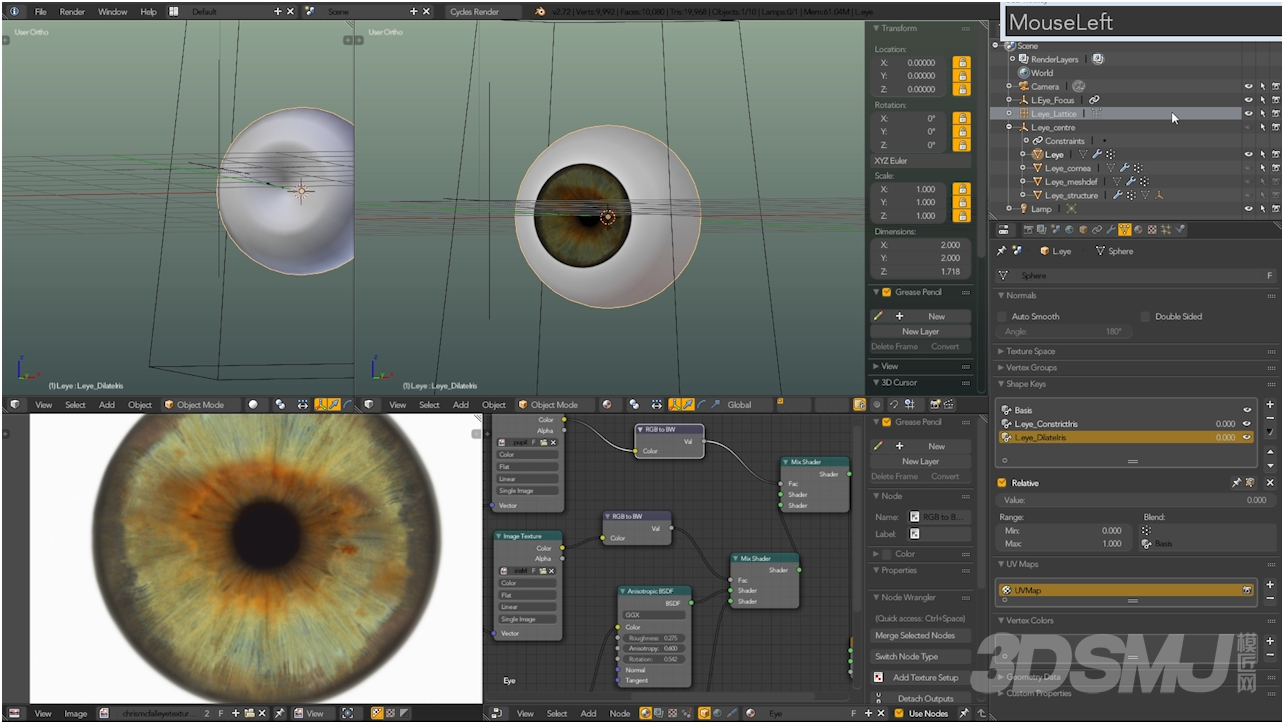The height and width of the screenshot is (724, 1284).
Task: Open the Texture properties checker tab
Action: (x=1152, y=229)
